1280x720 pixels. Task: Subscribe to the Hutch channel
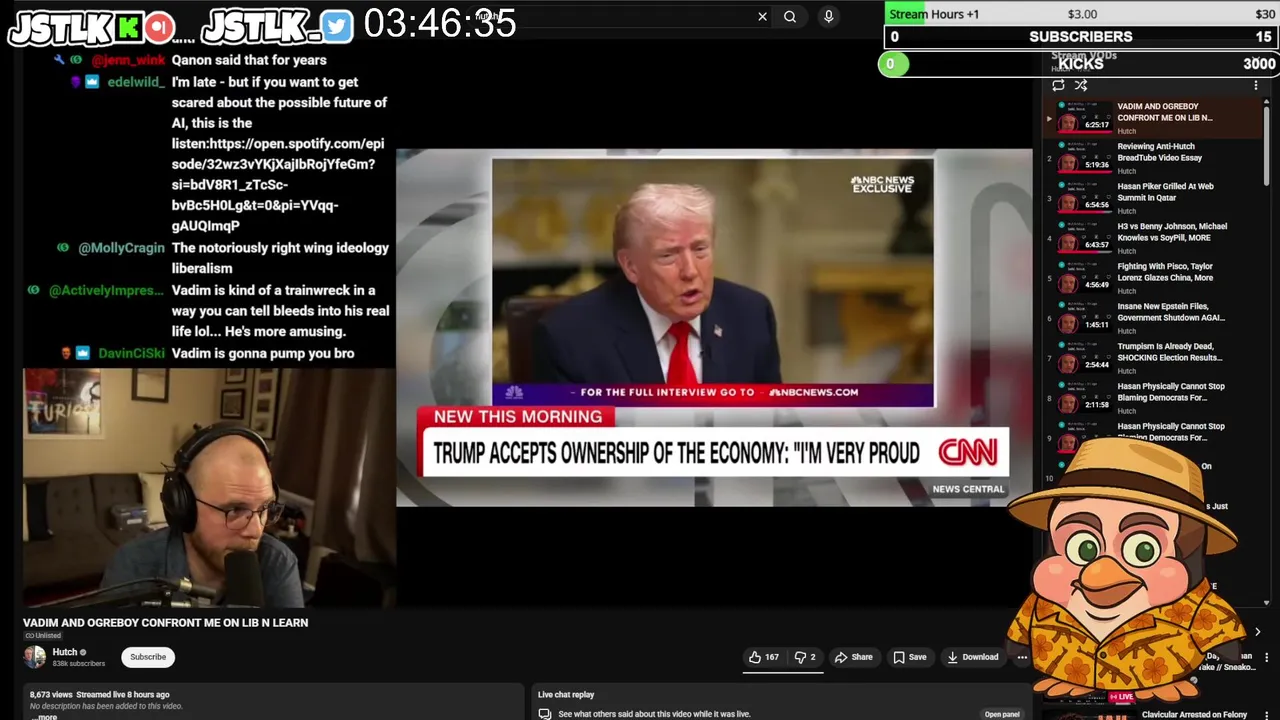[148, 657]
